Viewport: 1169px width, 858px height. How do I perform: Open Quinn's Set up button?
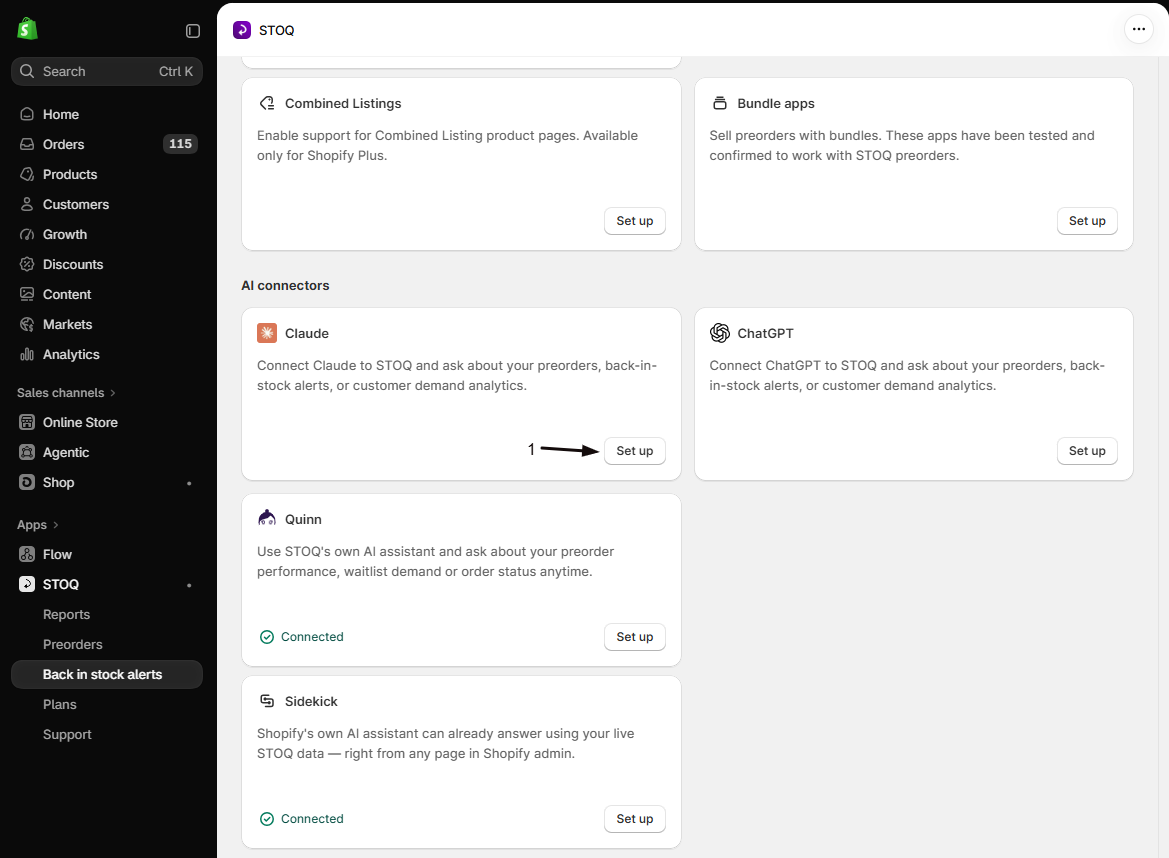click(x=634, y=637)
